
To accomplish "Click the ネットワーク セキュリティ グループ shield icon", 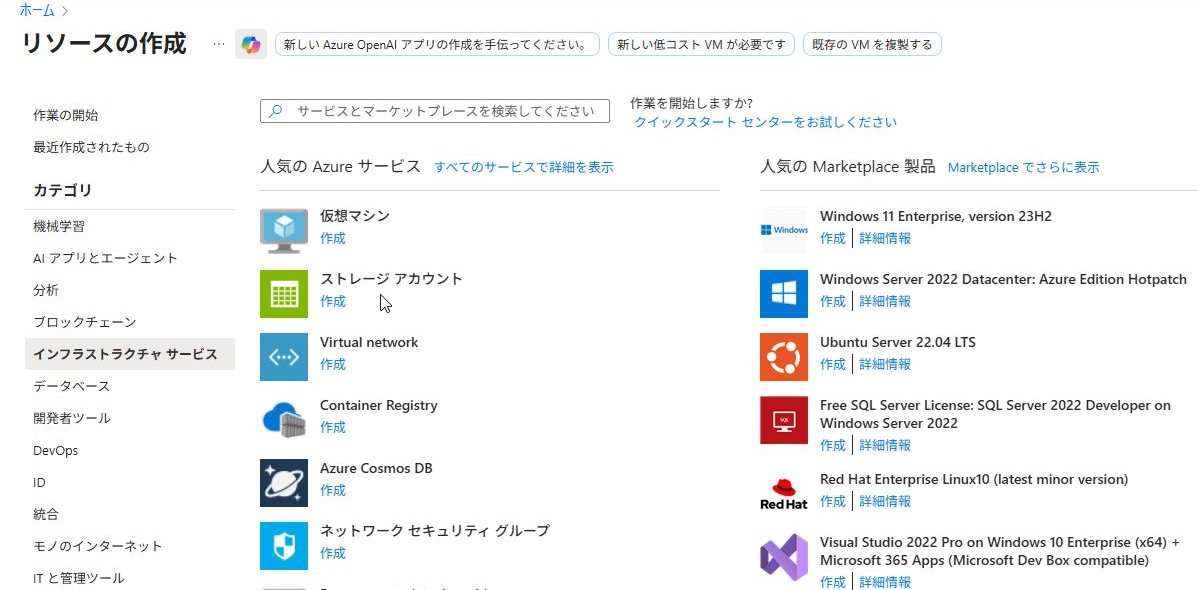I will point(284,546).
